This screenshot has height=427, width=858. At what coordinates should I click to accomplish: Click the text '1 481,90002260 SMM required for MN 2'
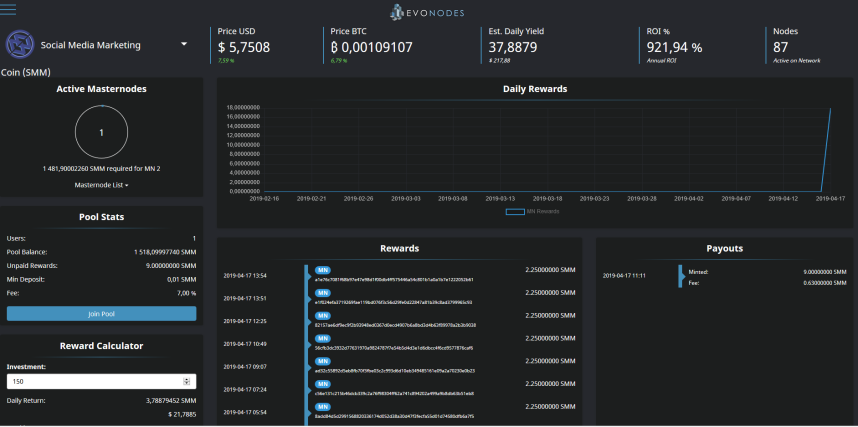[101, 169]
